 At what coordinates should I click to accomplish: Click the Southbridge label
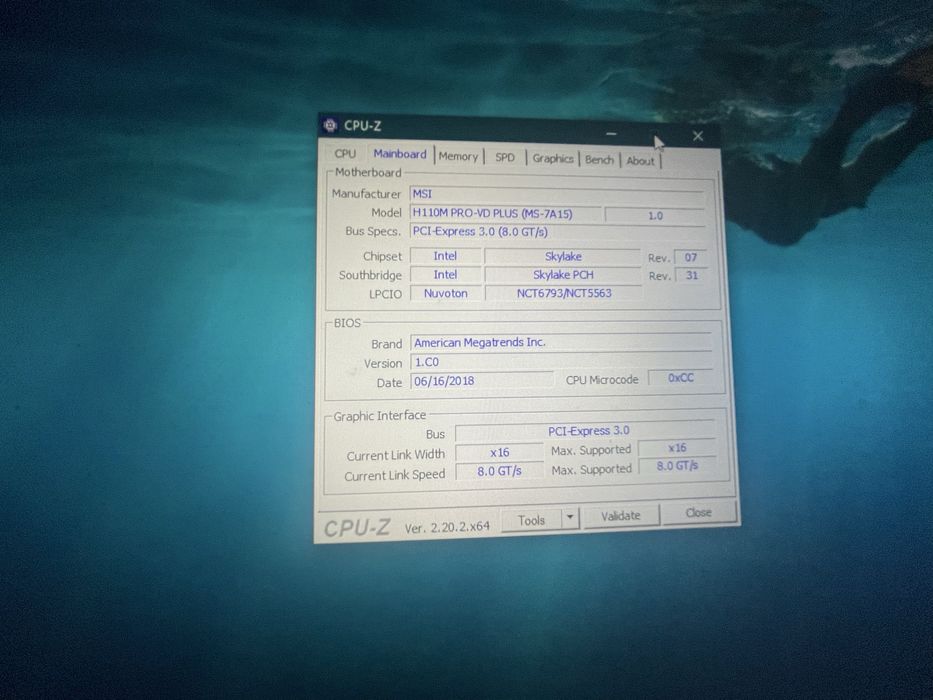point(370,275)
